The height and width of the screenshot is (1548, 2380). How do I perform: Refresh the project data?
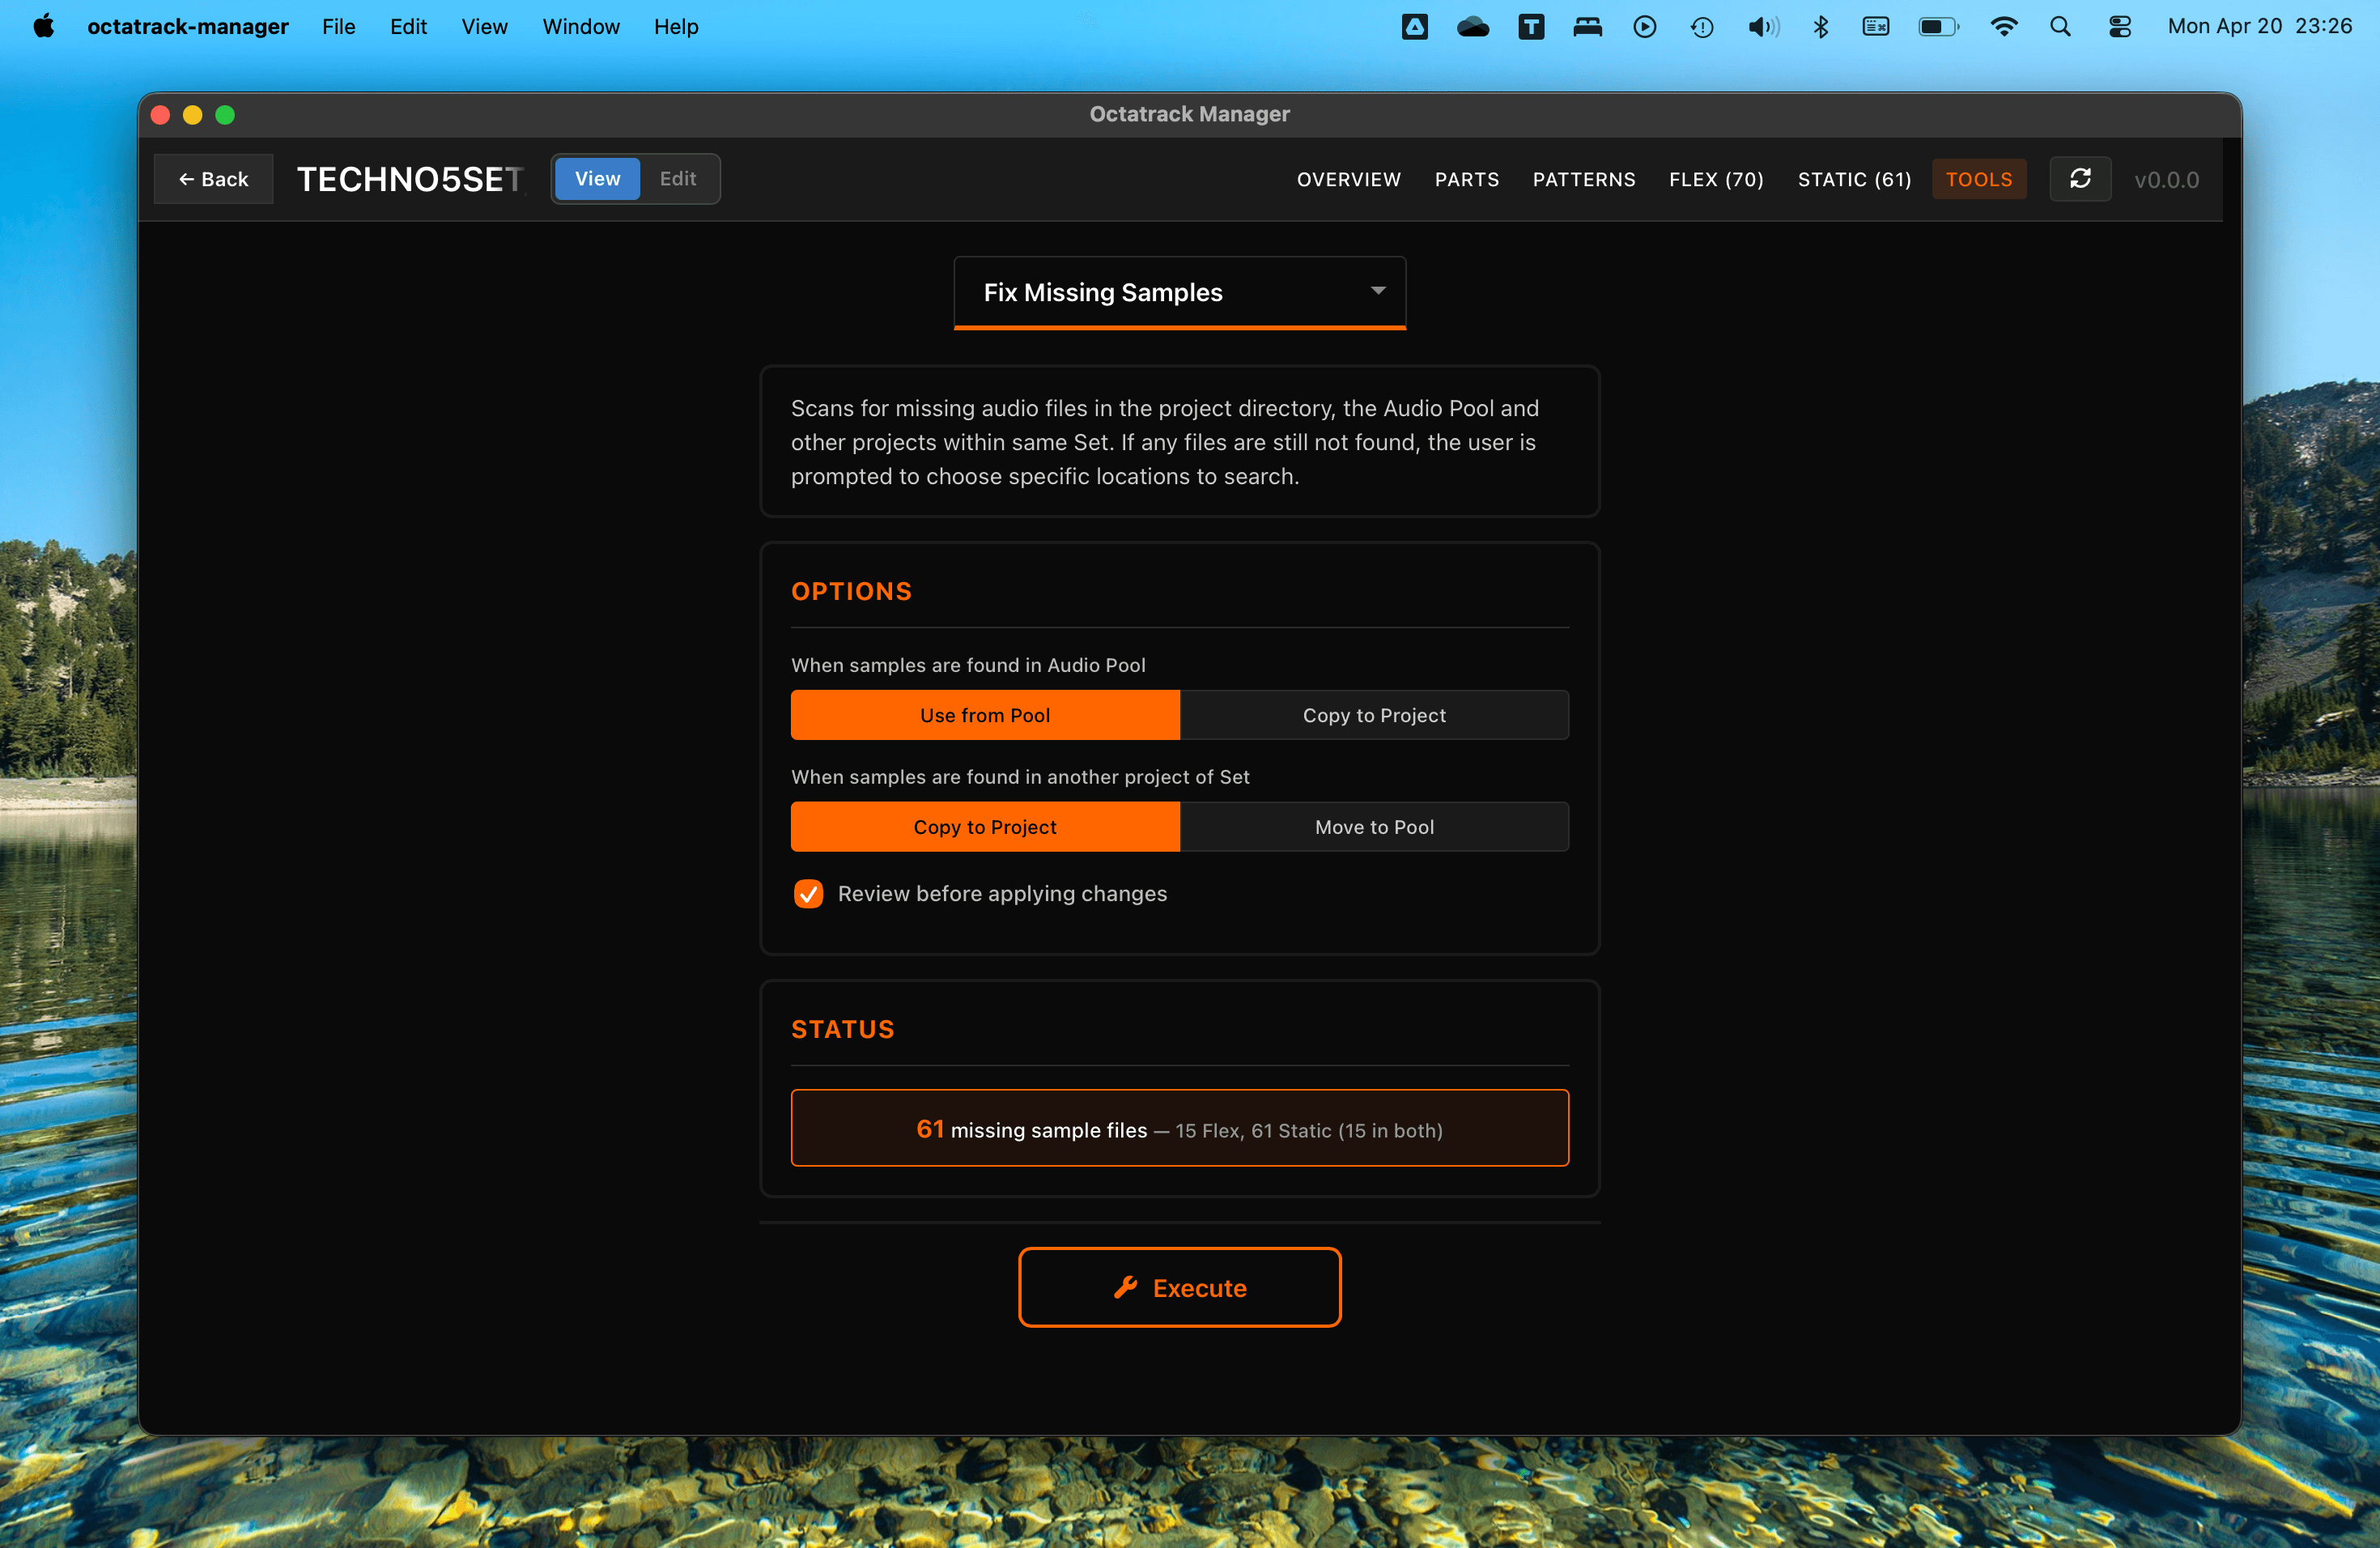pyautogui.click(x=2081, y=179)
